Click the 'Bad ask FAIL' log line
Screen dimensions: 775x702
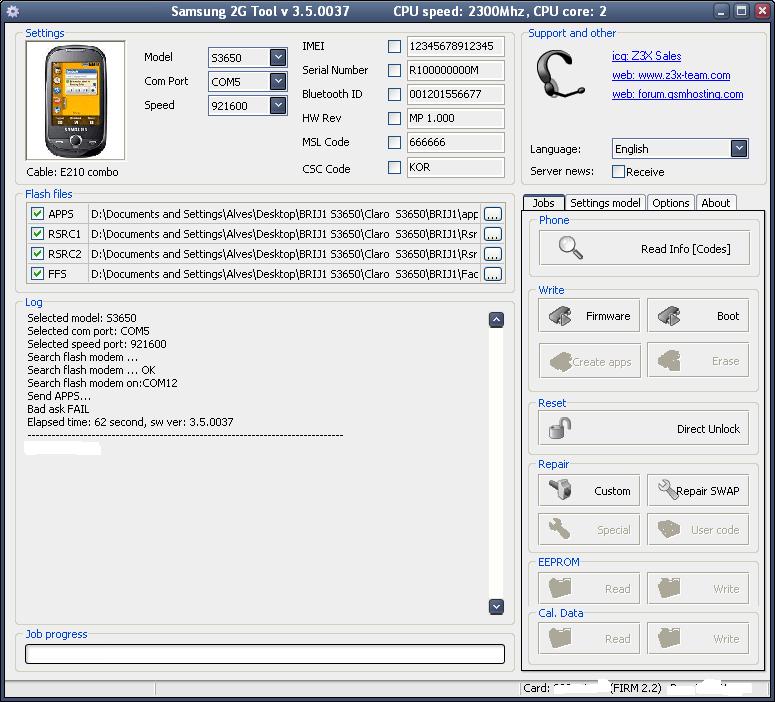click(x=58, y=409)
